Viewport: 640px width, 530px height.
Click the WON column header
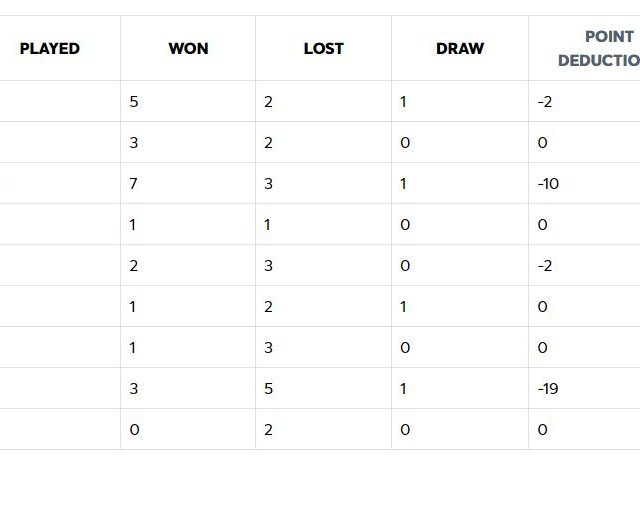[188, 48]
